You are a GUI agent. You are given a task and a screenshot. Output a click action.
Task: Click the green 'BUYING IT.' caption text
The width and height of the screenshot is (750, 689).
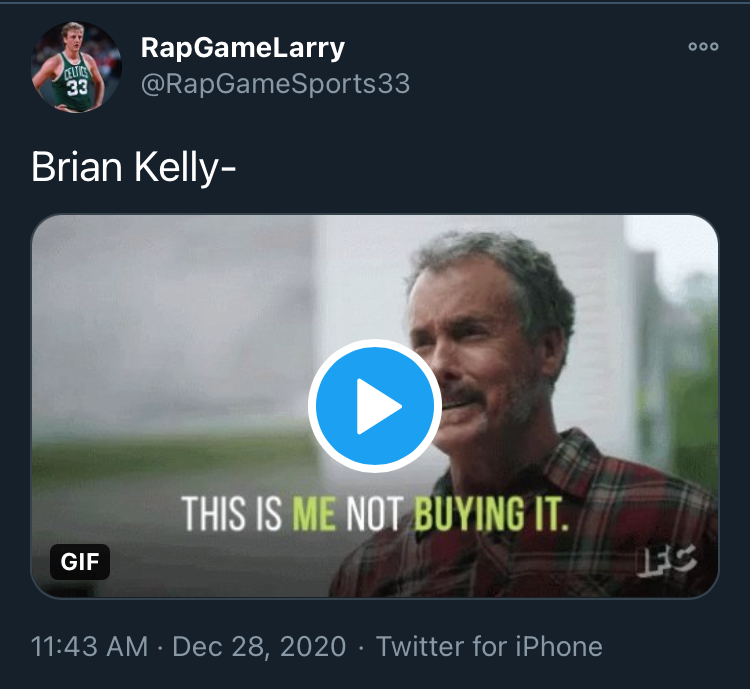(490, 514)
